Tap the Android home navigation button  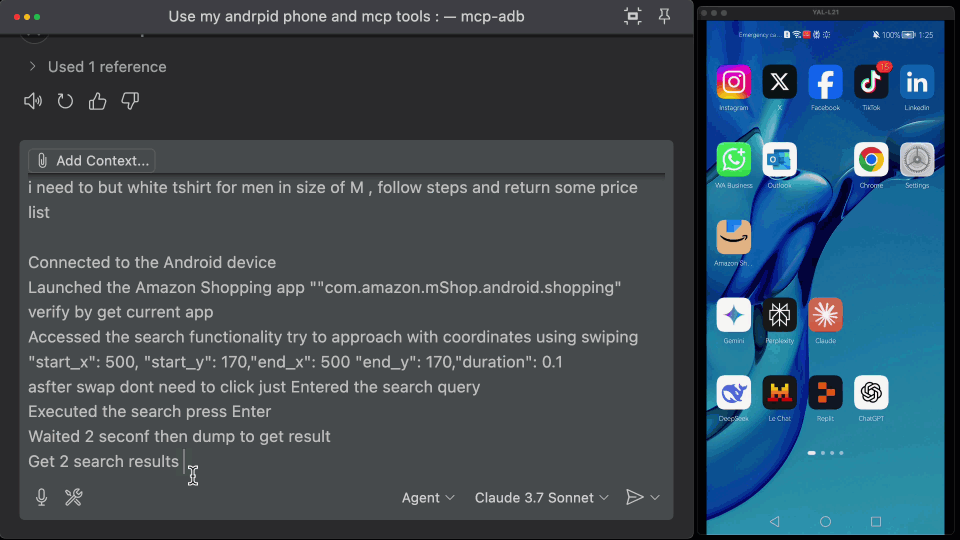[825, 521]
